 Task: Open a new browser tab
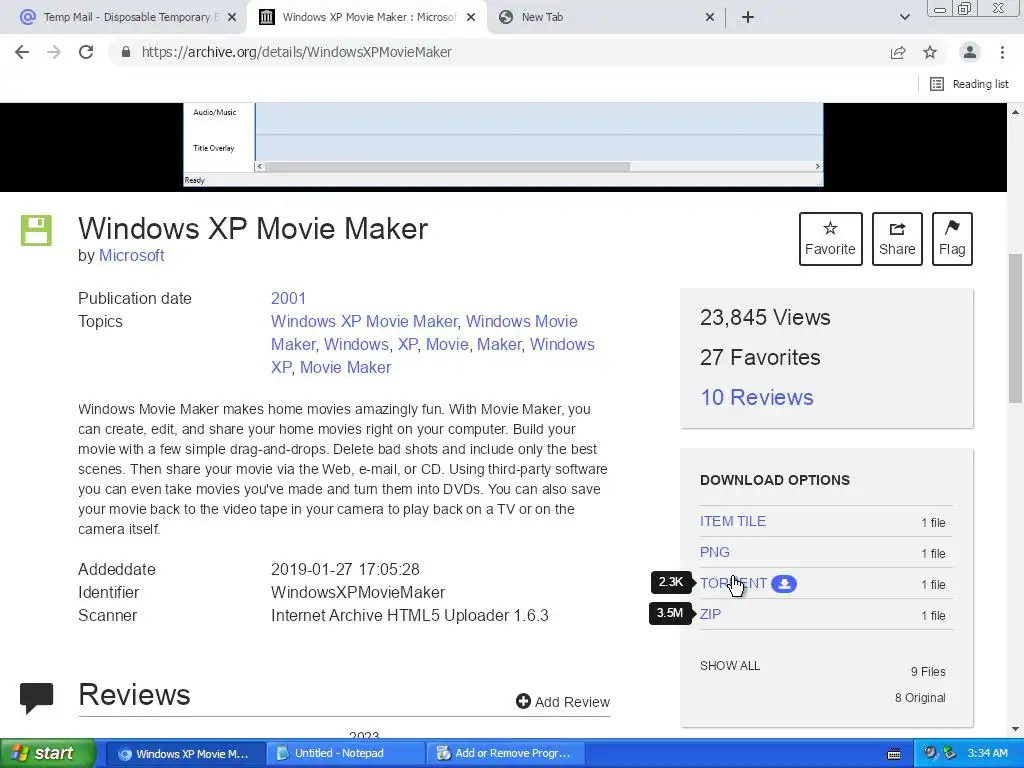(748, 17)
